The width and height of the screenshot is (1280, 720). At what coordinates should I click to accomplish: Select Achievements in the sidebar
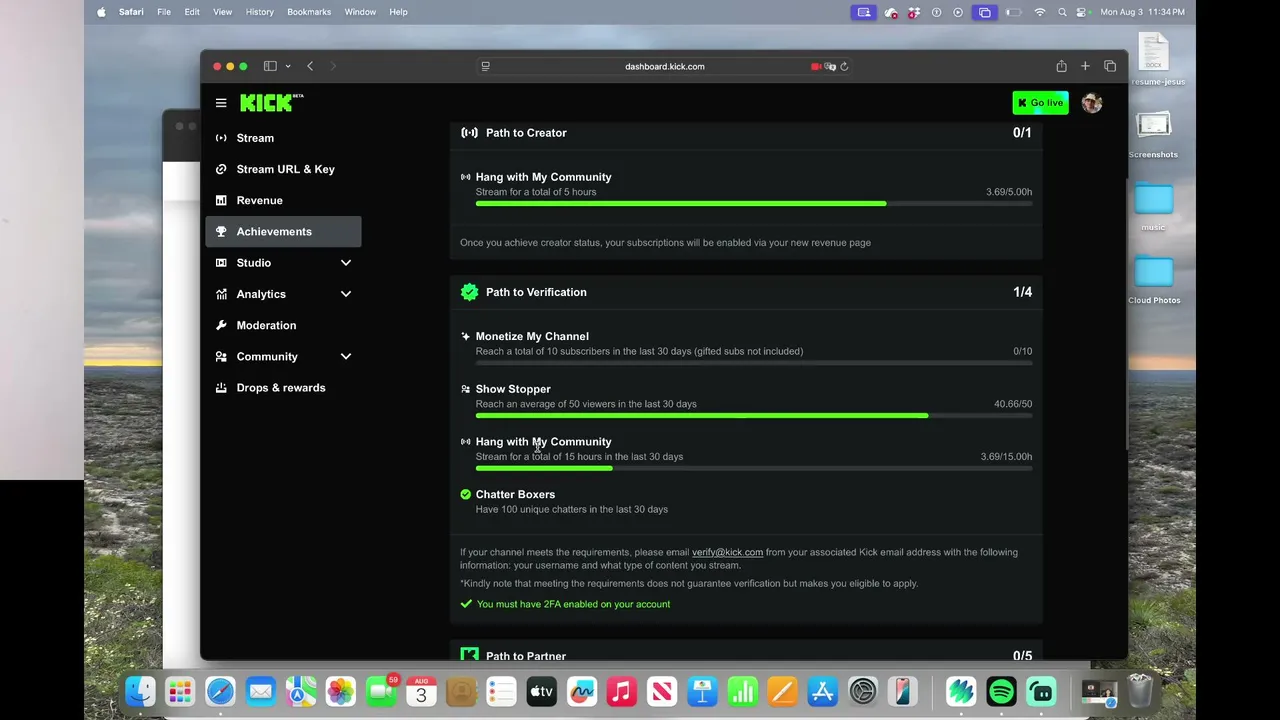pyautogui.click(x=284, y=232)
